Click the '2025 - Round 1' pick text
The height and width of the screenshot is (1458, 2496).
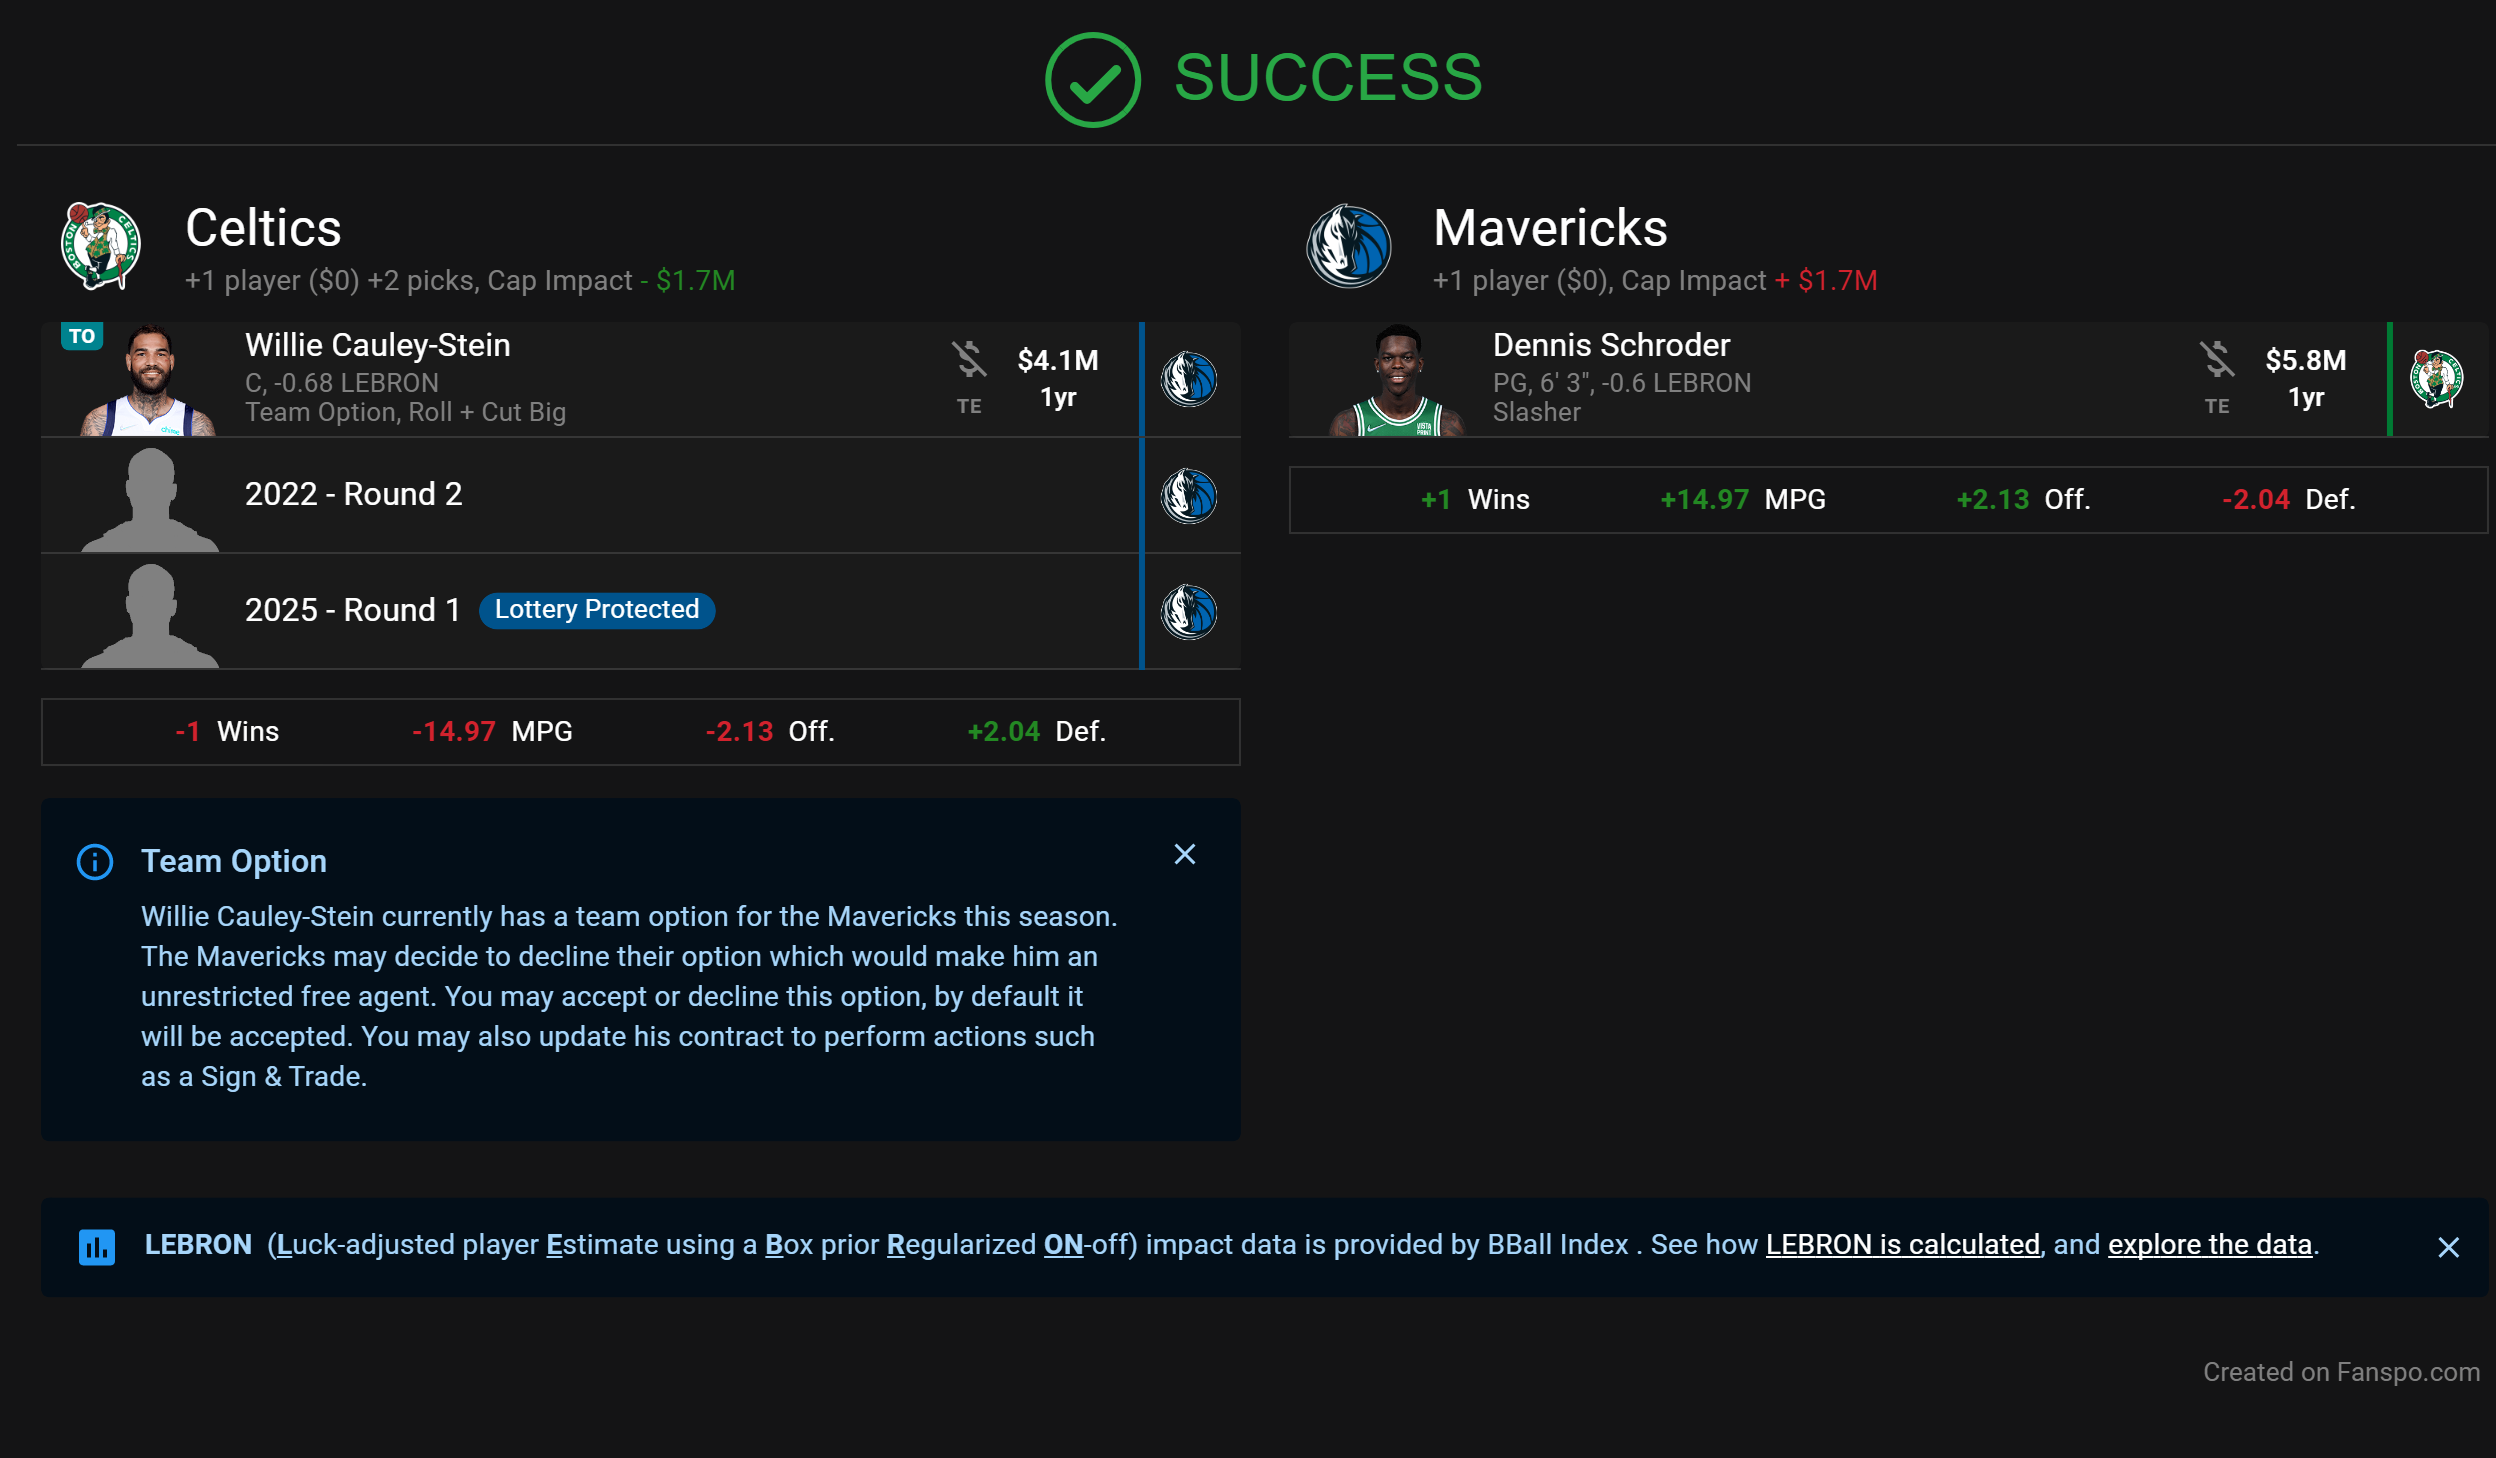coord(353,610)
